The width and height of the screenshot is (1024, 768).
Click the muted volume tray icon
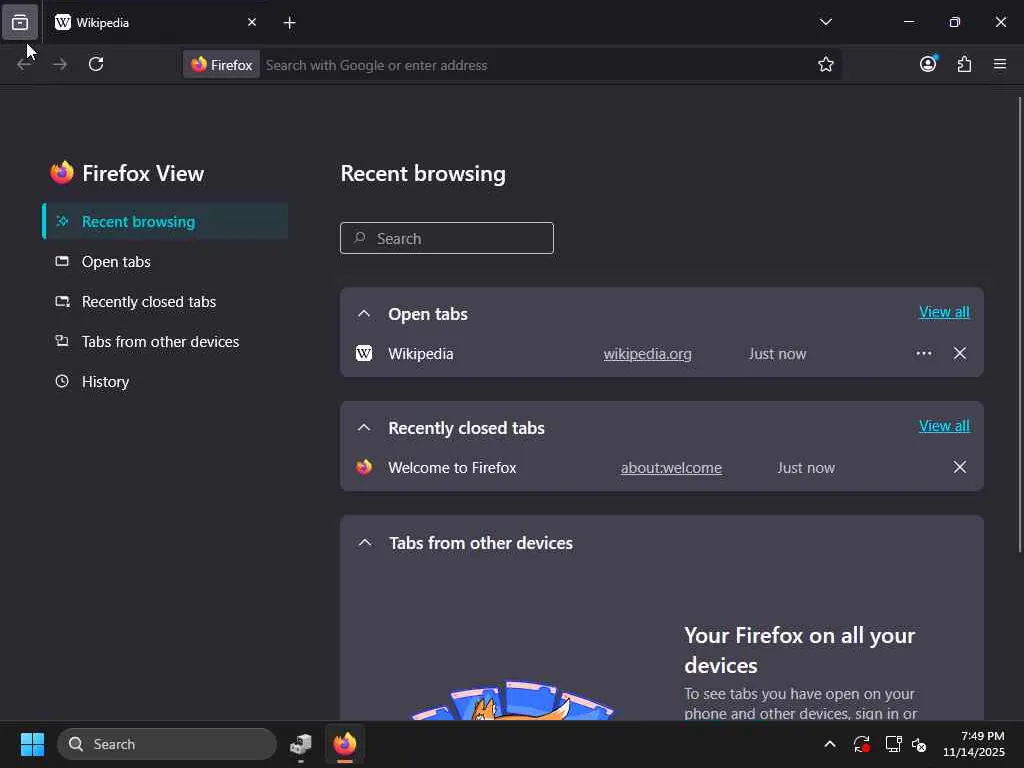(x=920, y=744)
